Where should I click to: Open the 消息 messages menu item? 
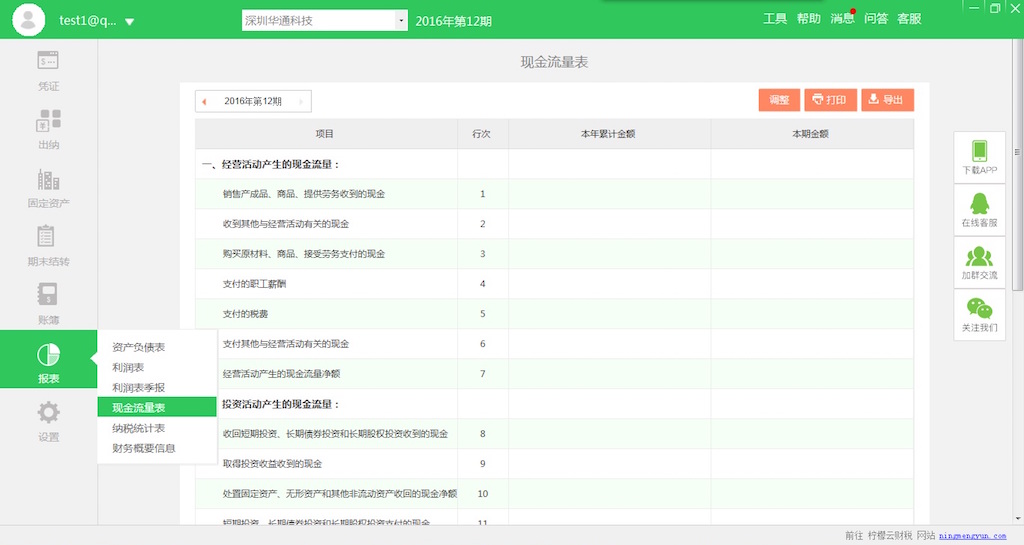click(x=841, y=19)
